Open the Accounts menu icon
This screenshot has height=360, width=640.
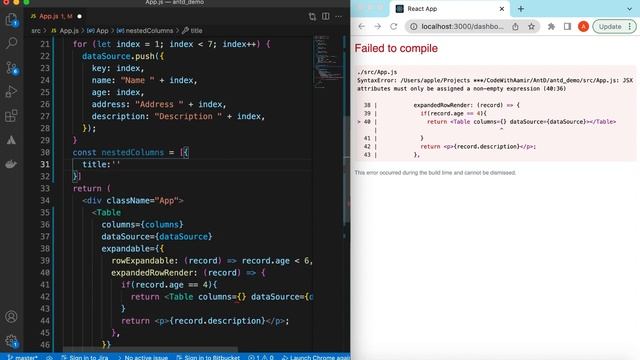[x=11, y=316]
